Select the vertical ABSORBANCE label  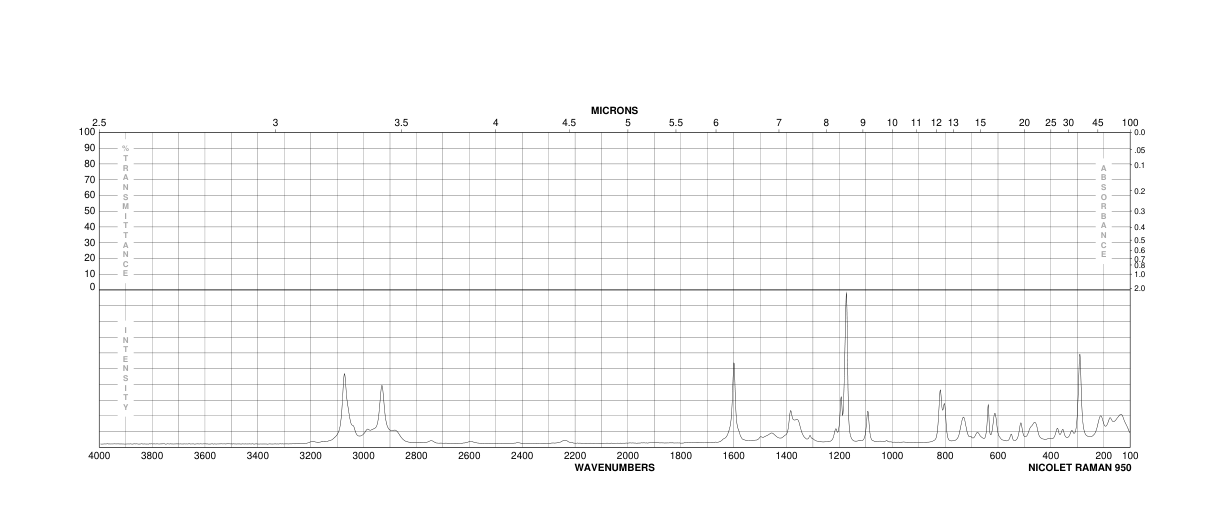coord(1103,211)
